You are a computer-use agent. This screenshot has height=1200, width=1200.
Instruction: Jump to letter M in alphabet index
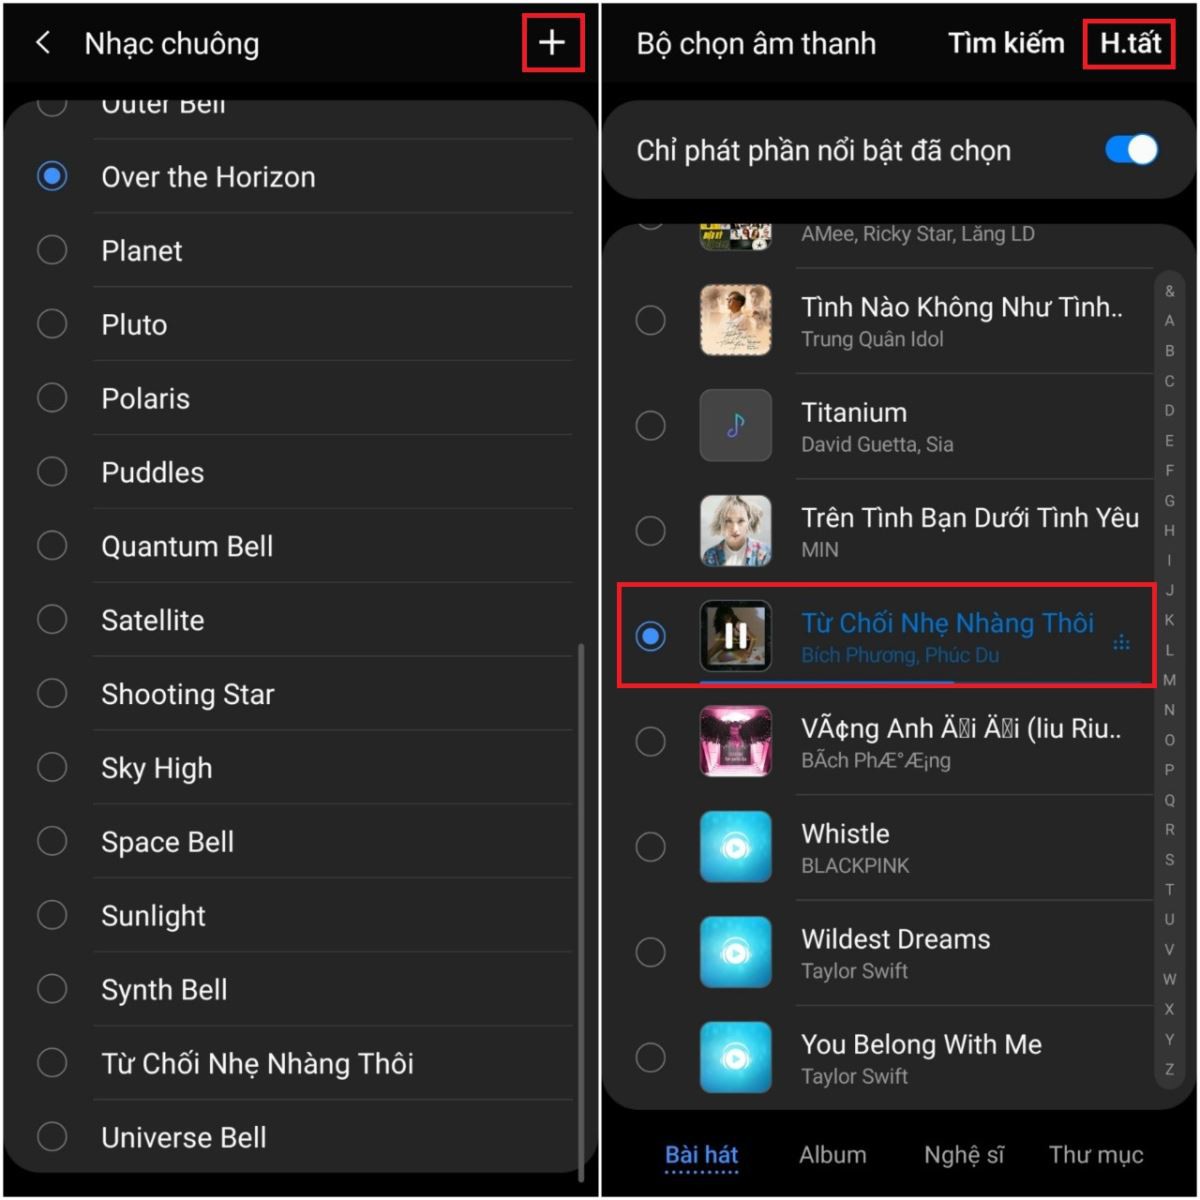(1169, 680)
